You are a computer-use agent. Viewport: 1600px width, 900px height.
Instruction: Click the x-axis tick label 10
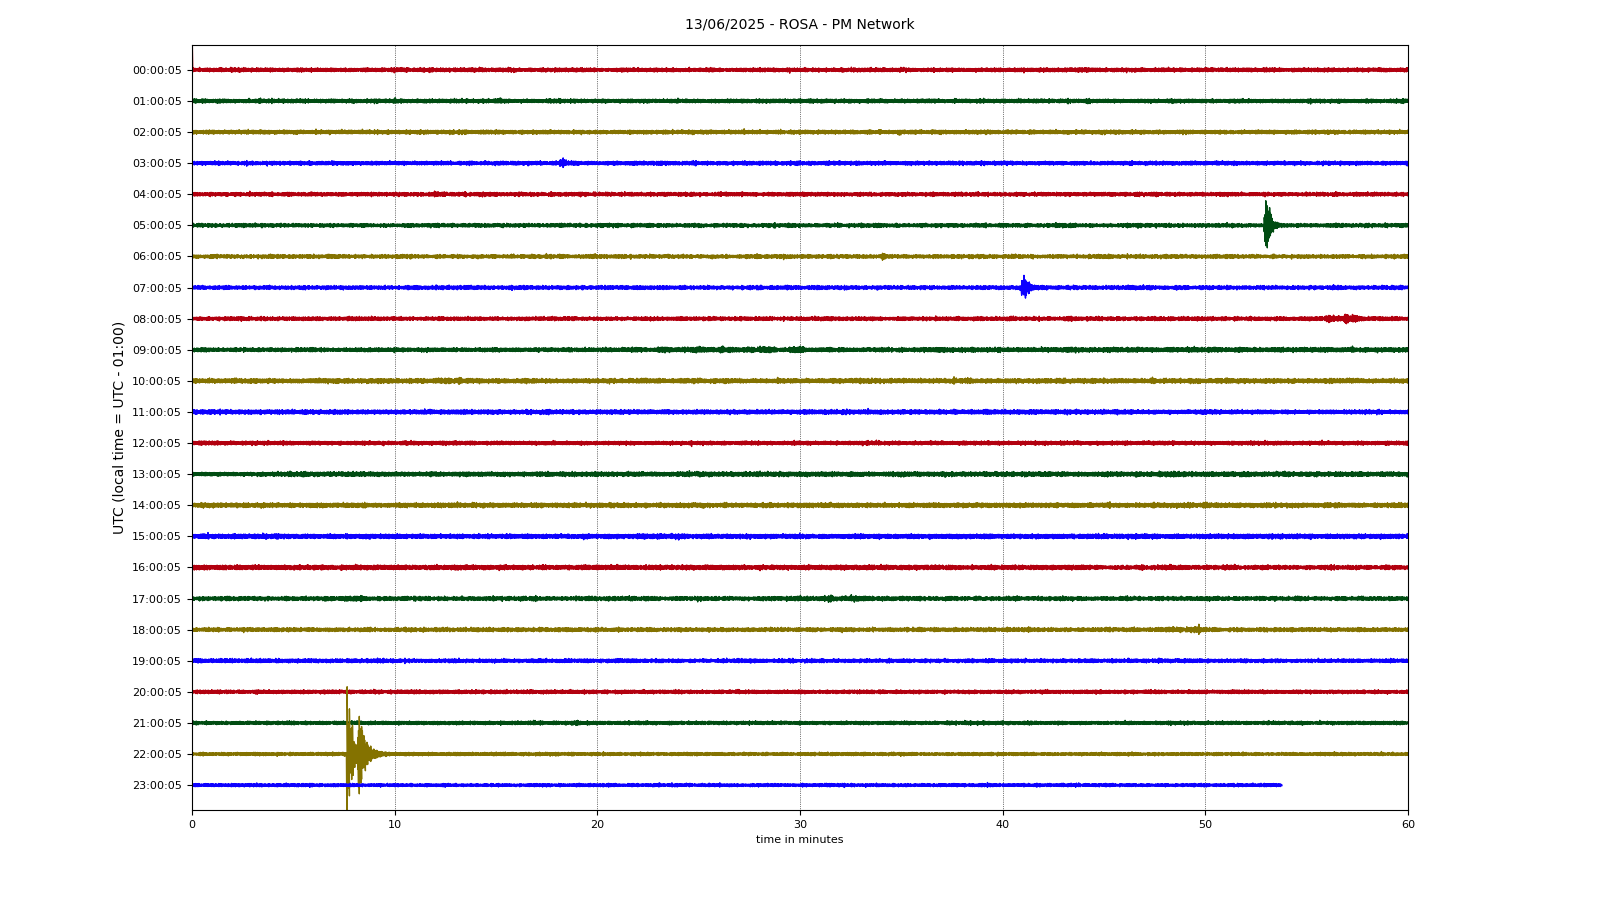pyautogui.click(x=395, y=825)
